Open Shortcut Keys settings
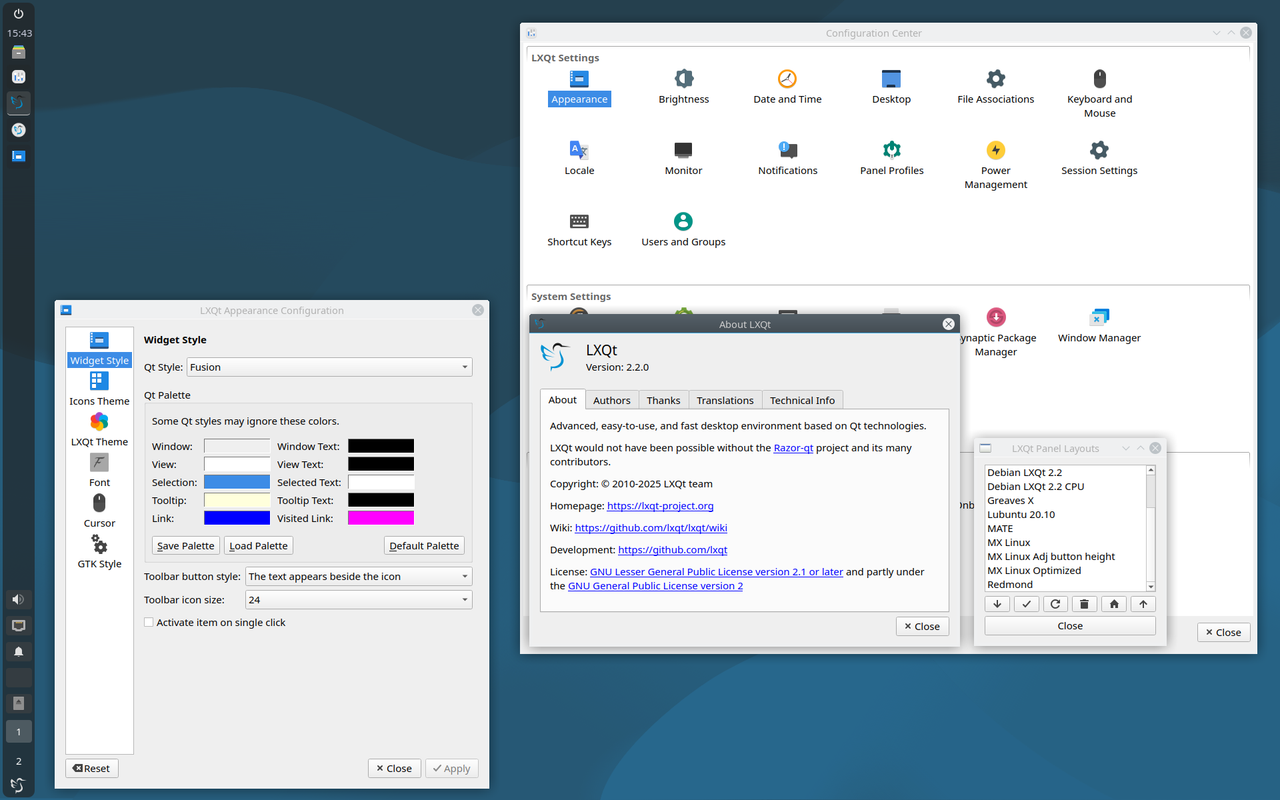This screenshot has height=800, width=1280. [x=579, y=229]
